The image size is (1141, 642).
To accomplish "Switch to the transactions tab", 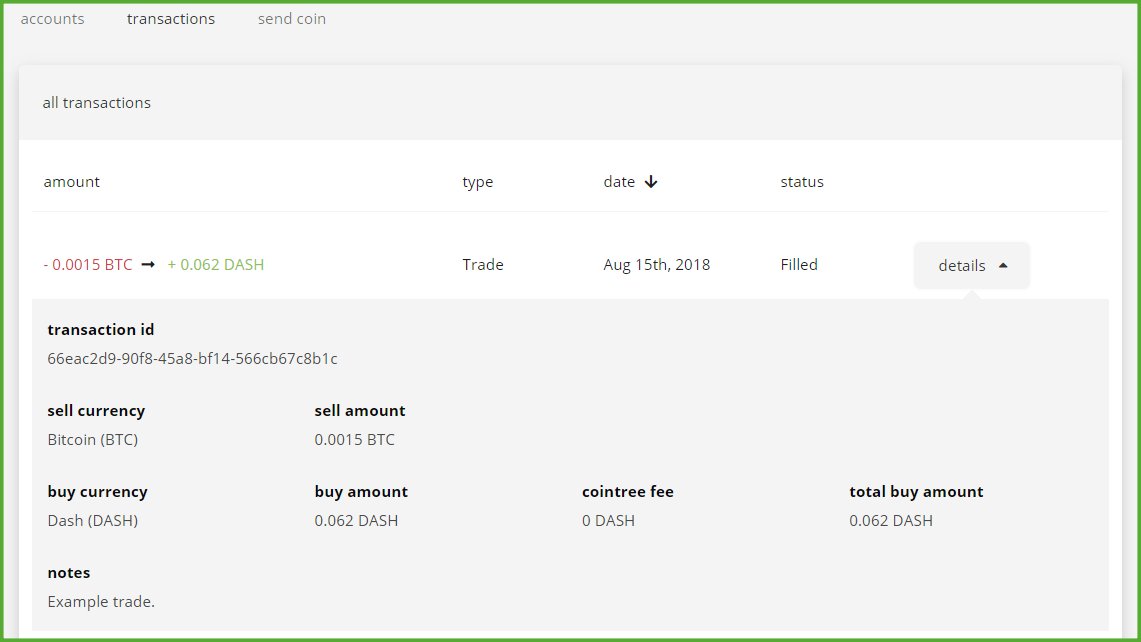I will point(171,19).
